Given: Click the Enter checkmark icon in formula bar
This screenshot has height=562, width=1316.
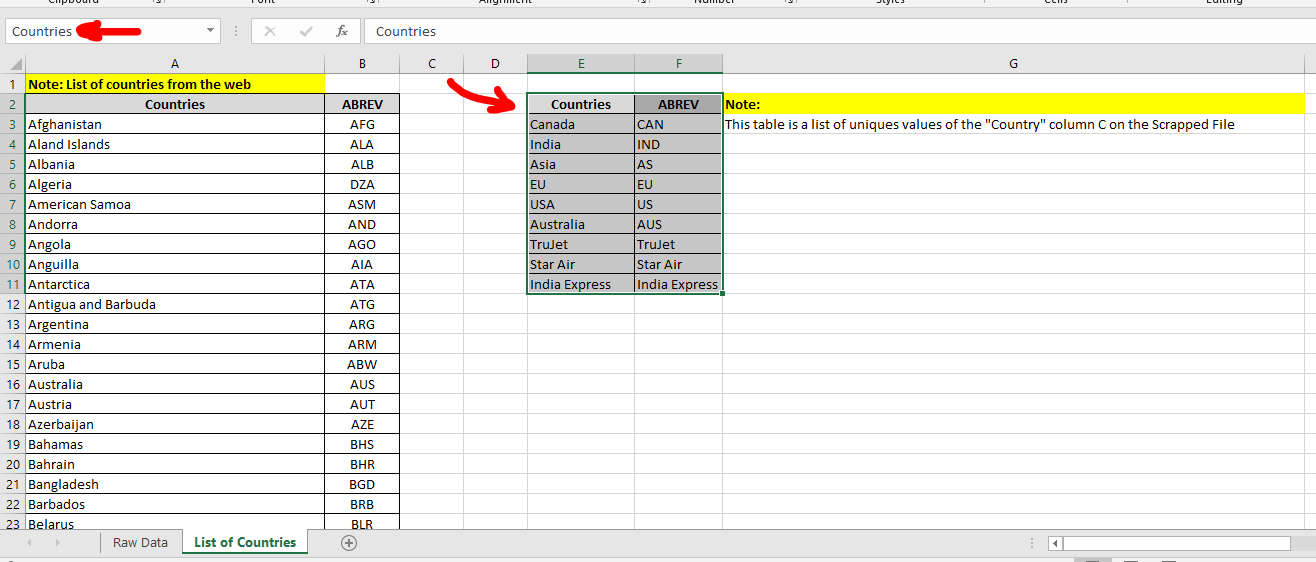Looking at the screenshot, I should point(306,31).
